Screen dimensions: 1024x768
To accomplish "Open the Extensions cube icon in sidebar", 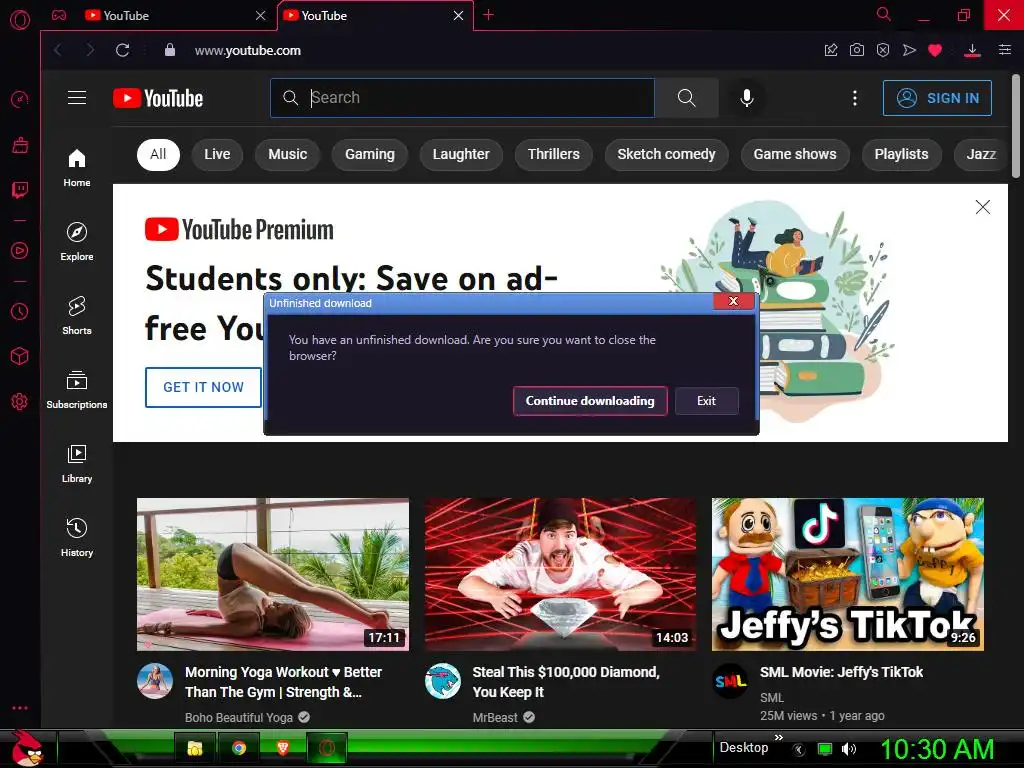I will point(20,356).
